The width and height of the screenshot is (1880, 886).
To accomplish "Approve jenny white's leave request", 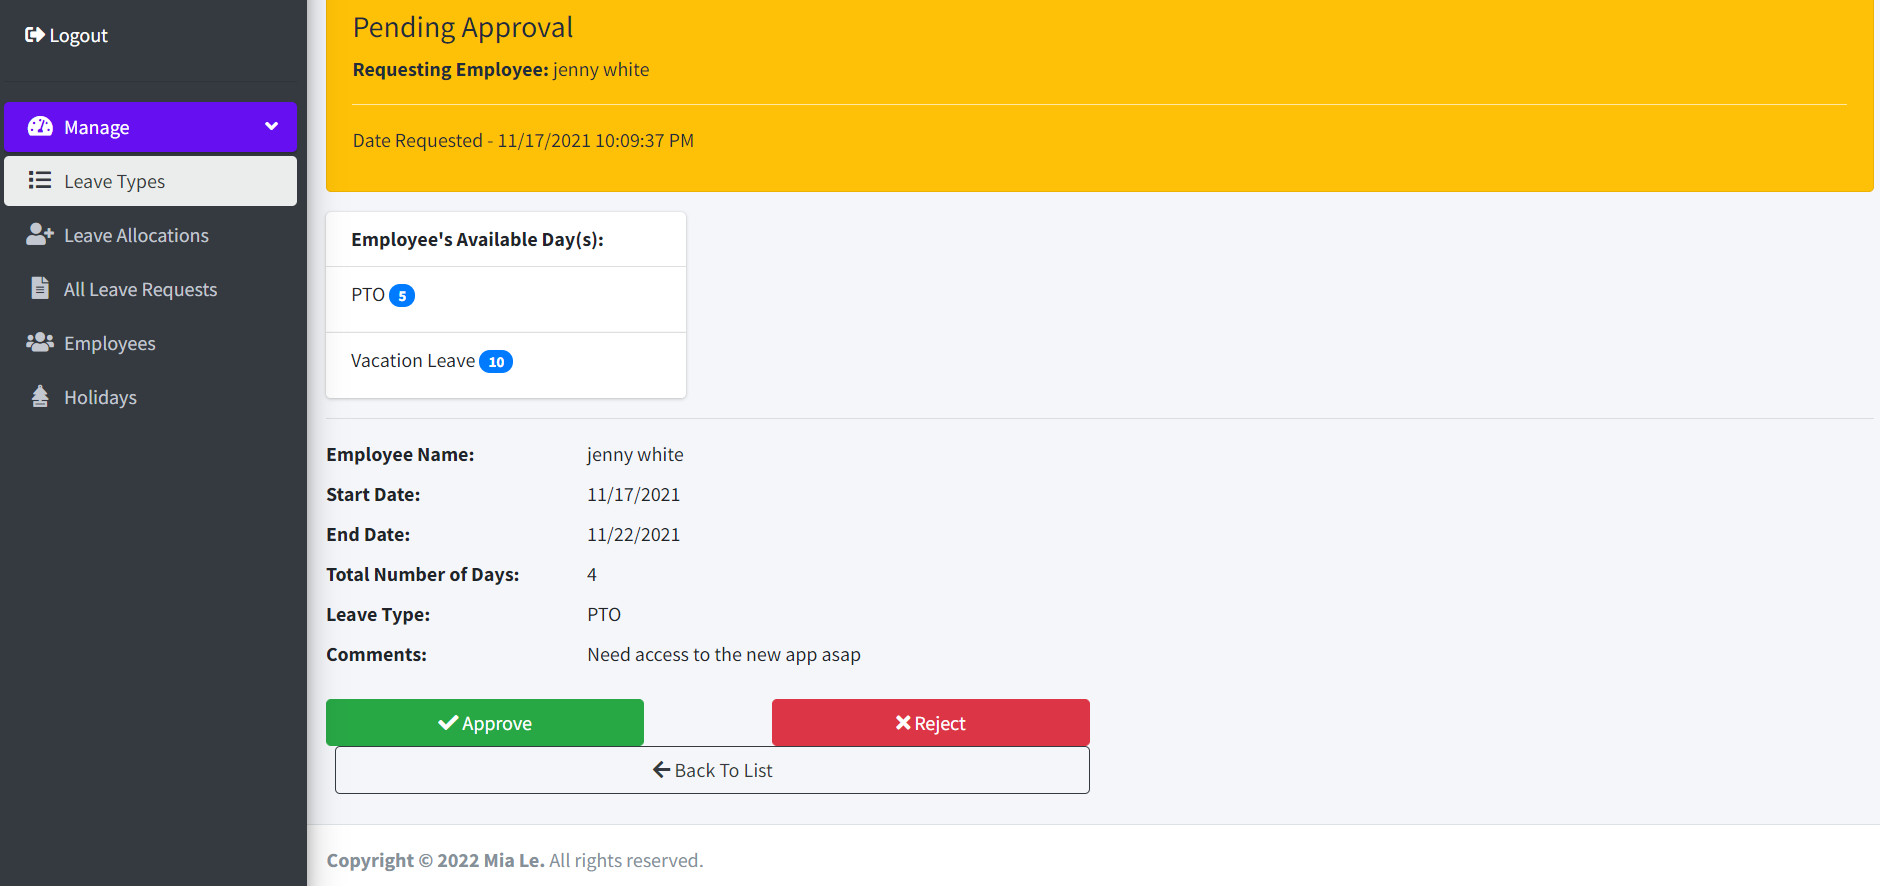I will 484,722.
